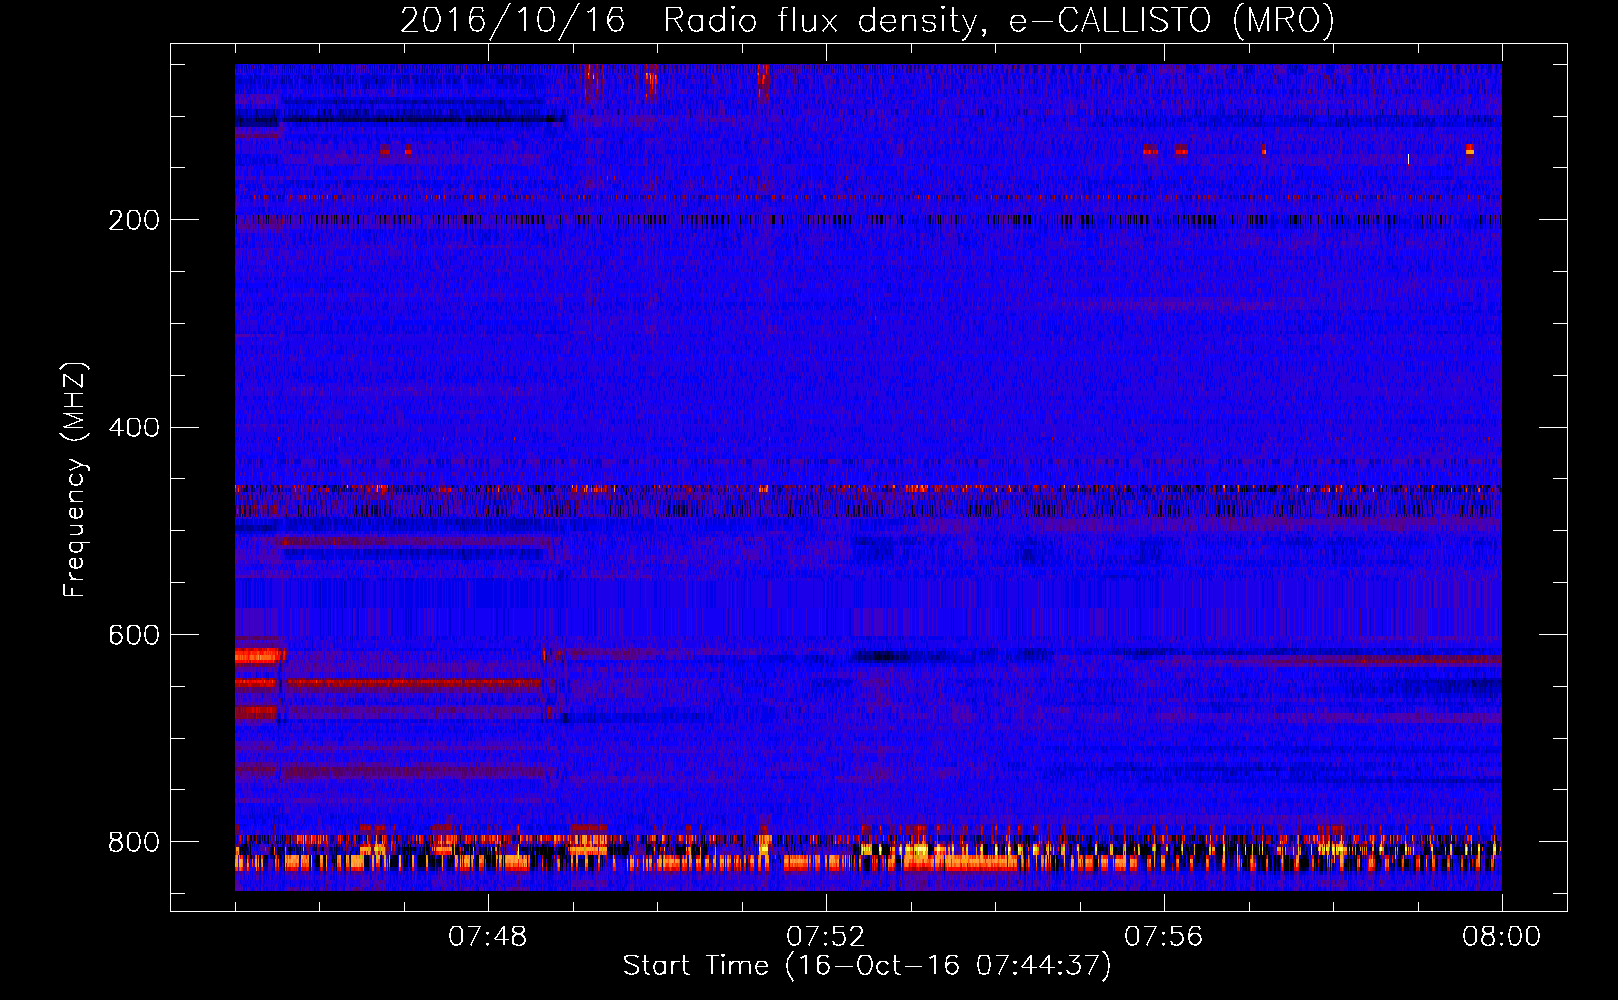Click the "Start Time (16-Oct-16 07:44:37)" label
Image resolution: width=1618 pixels, height=1000 pixels.
click(867, 965)
